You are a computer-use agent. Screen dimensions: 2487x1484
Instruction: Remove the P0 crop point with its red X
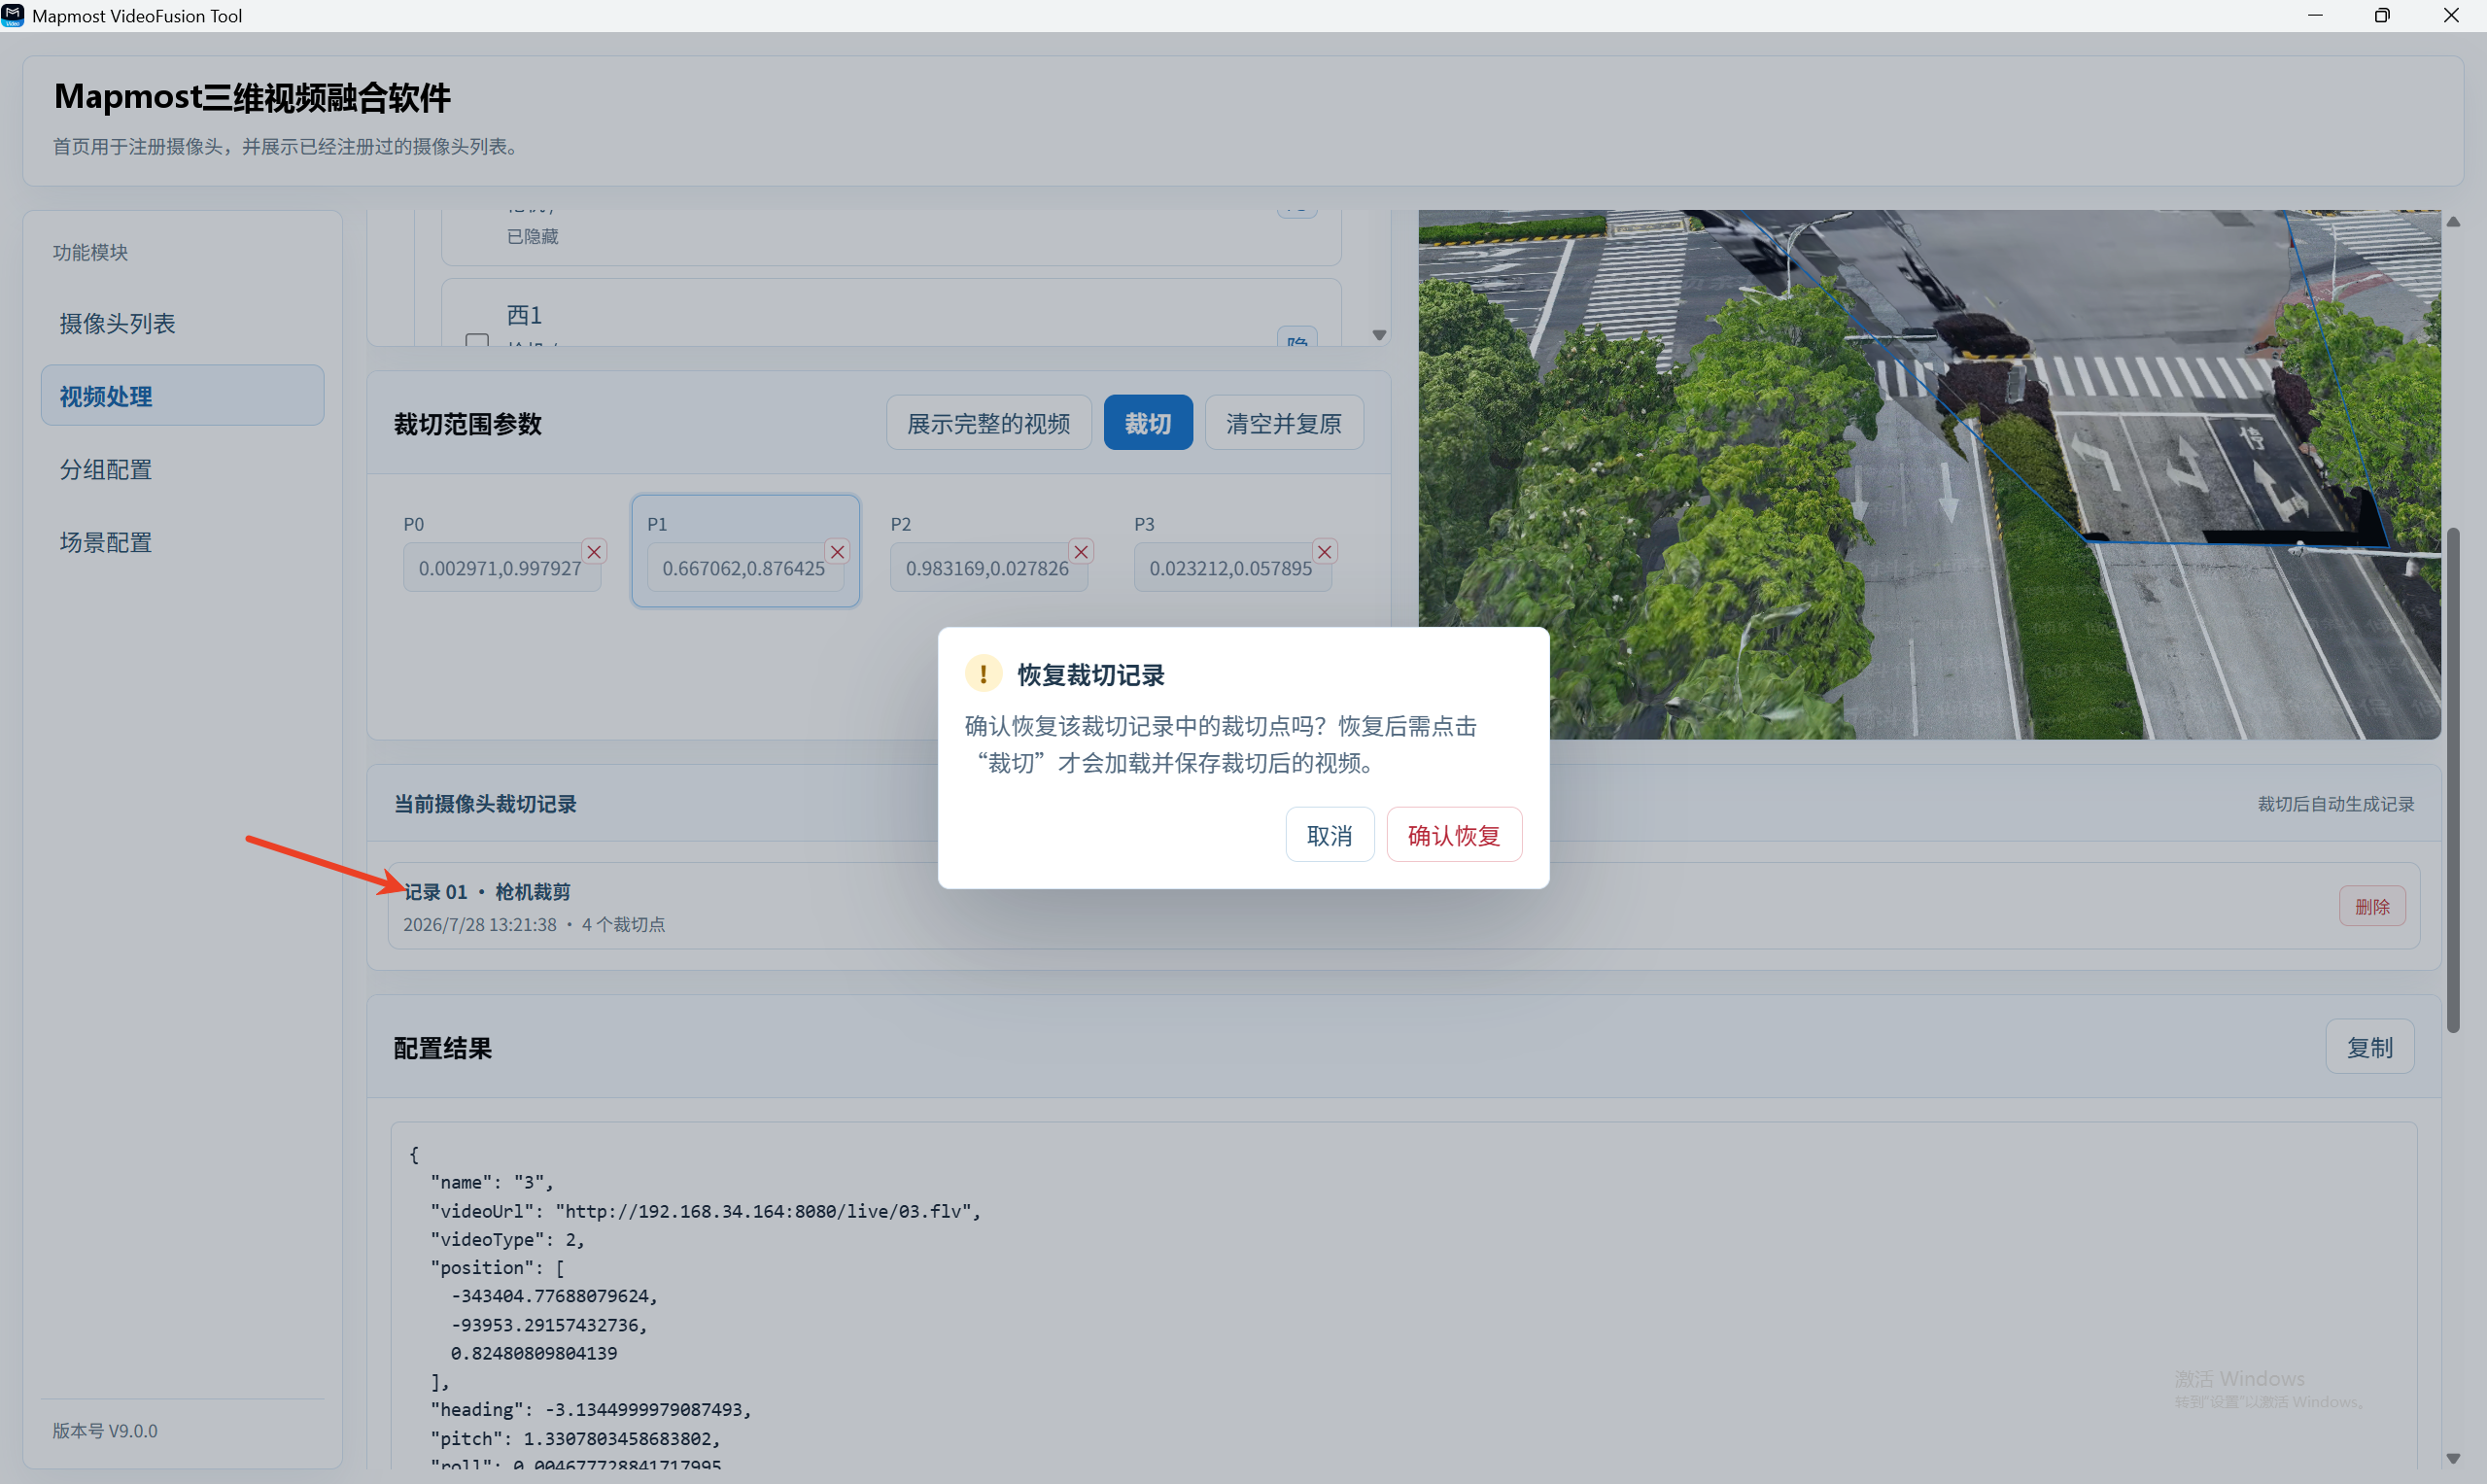[594, 552]
